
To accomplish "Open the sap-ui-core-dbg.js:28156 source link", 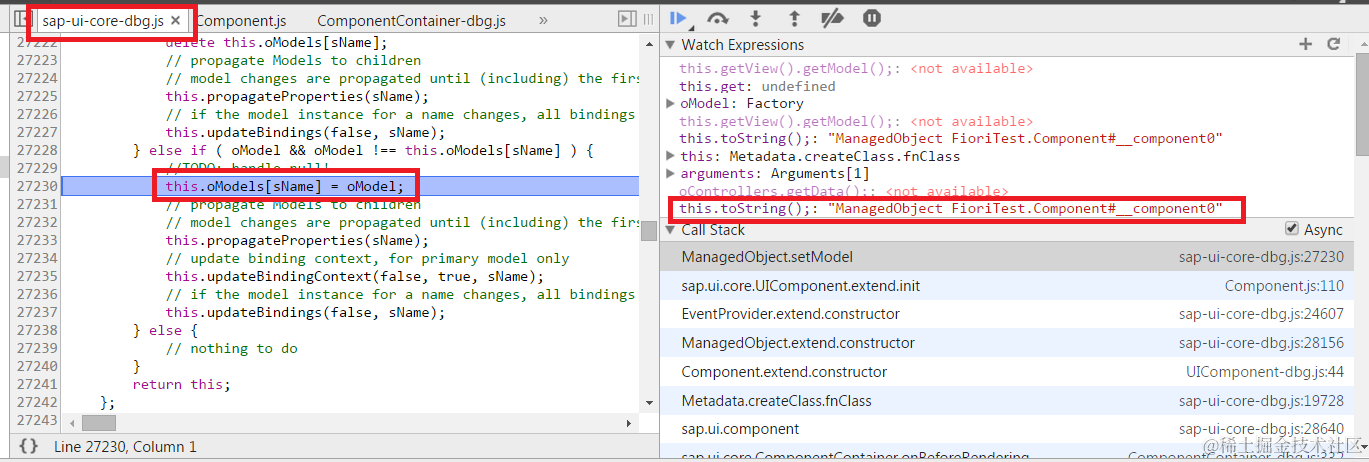I will pyautogui.click(x=1261, y=343).
